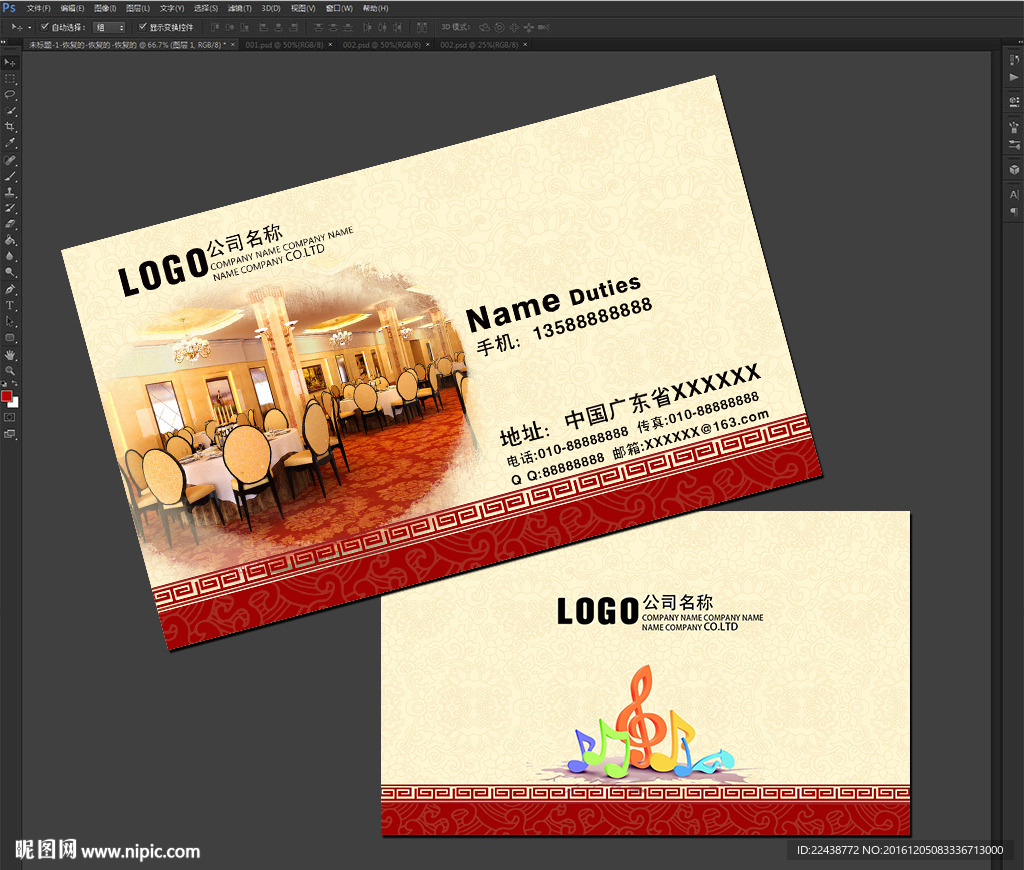This screenshot has height=870, width=1024.
Task: Change the screen mode
Action: tap(10, 434)
